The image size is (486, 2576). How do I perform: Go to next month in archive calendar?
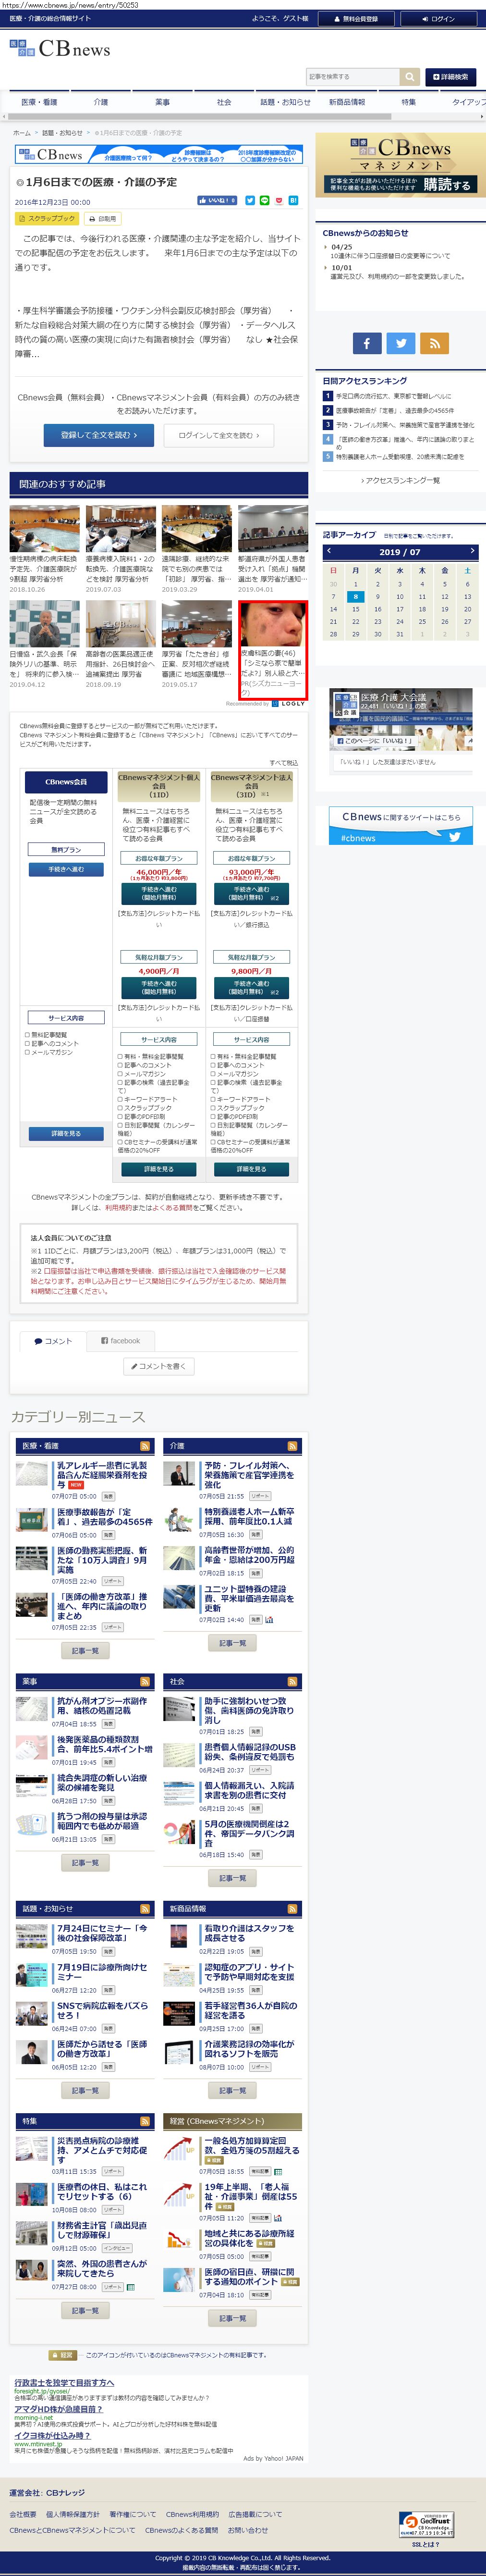click(471, 551)
